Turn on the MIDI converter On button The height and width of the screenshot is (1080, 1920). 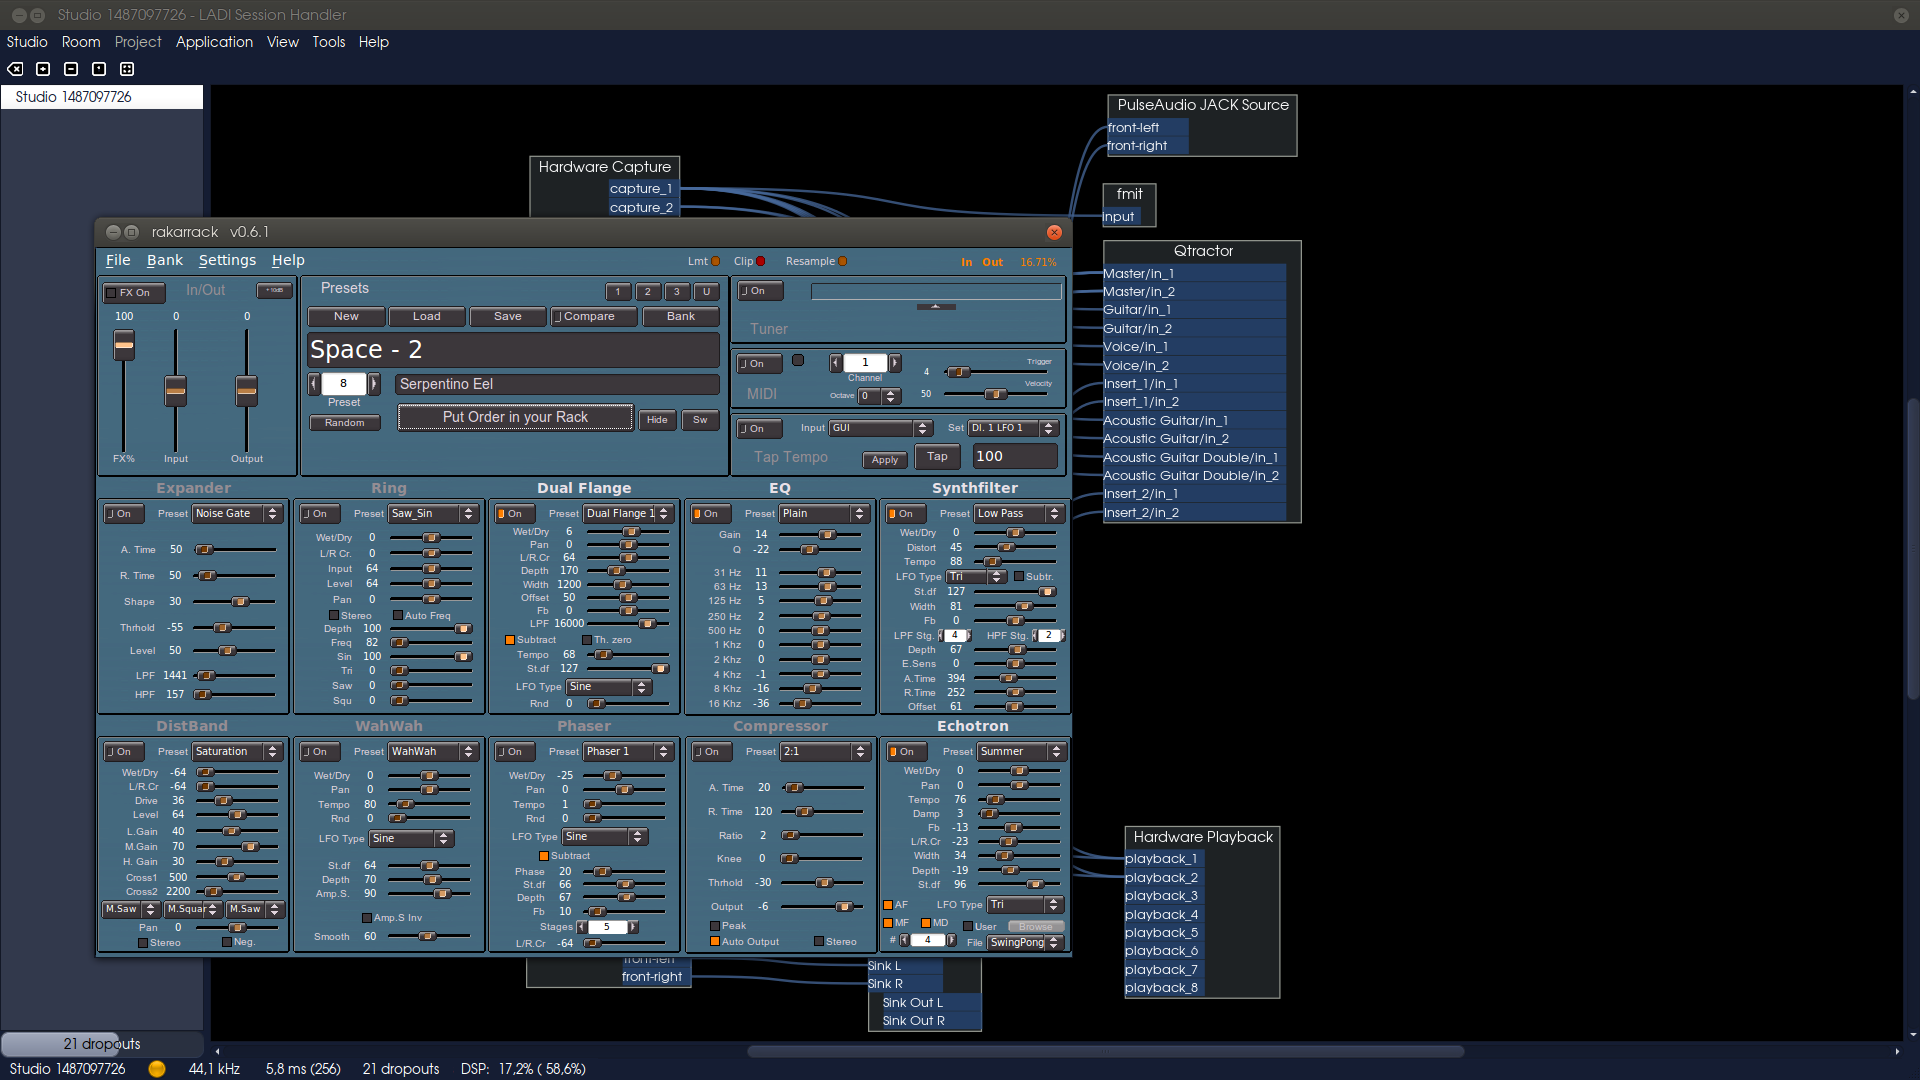point(760,364)
